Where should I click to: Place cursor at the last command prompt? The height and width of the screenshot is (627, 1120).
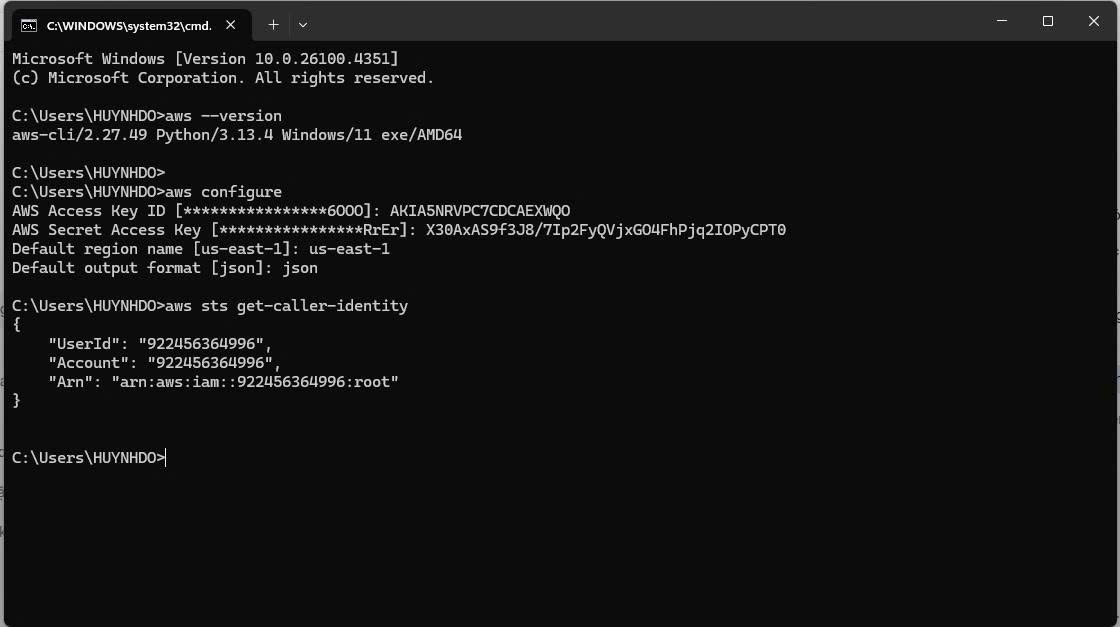pyautogui.click(x=166, y=458)
